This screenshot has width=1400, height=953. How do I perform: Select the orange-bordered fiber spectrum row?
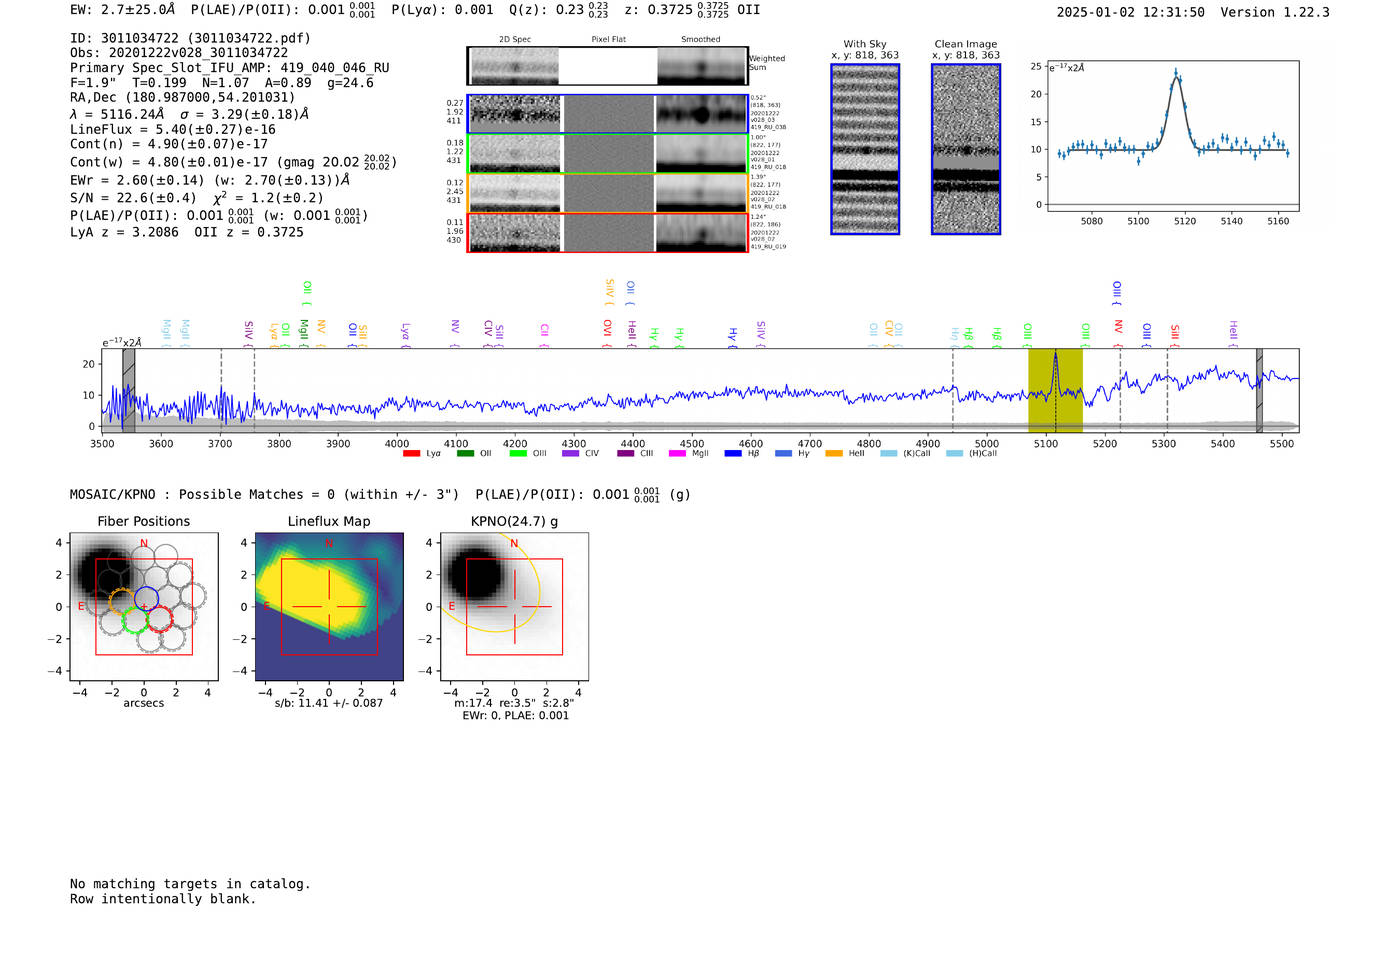(x=607, y=193)
